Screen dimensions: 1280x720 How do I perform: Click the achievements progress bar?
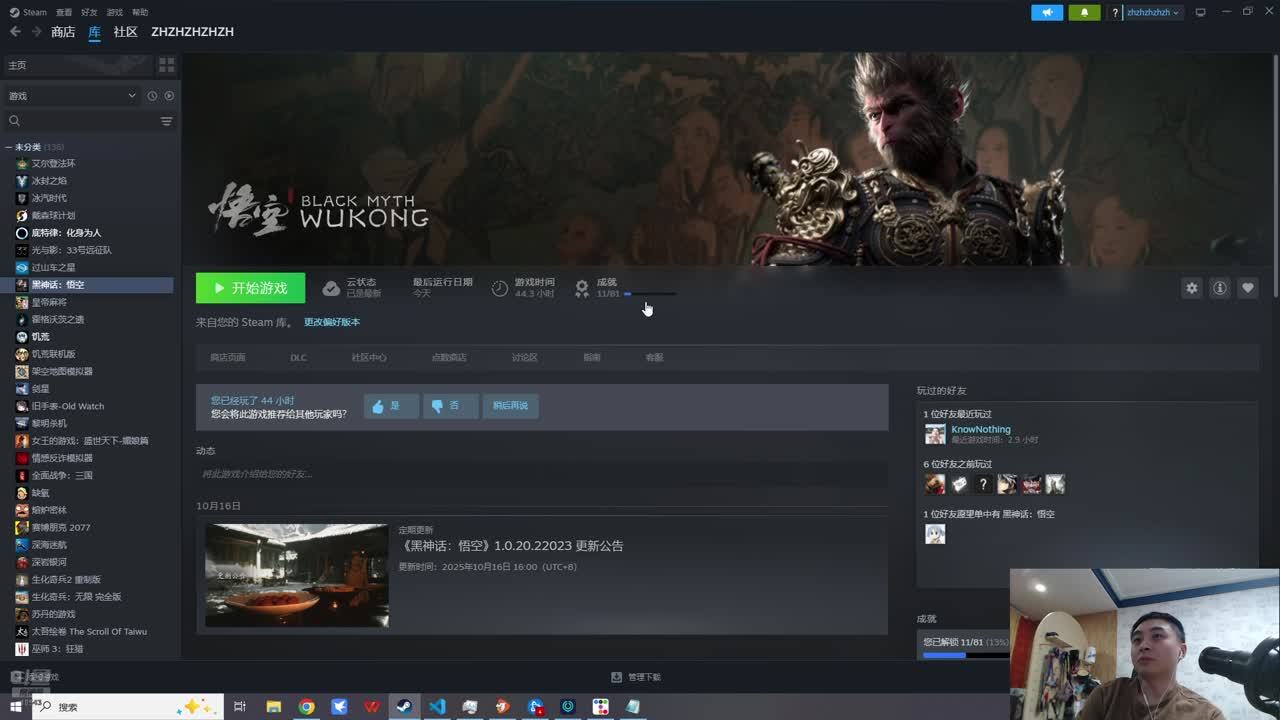(x=650, y=294)
